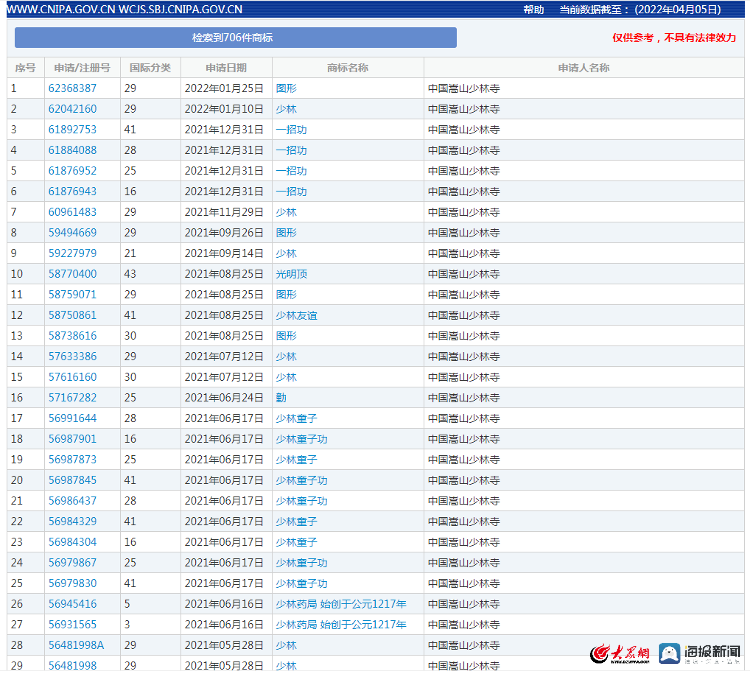Open registration number 62368387
750x674 pixels.
(x=72, y=88)
